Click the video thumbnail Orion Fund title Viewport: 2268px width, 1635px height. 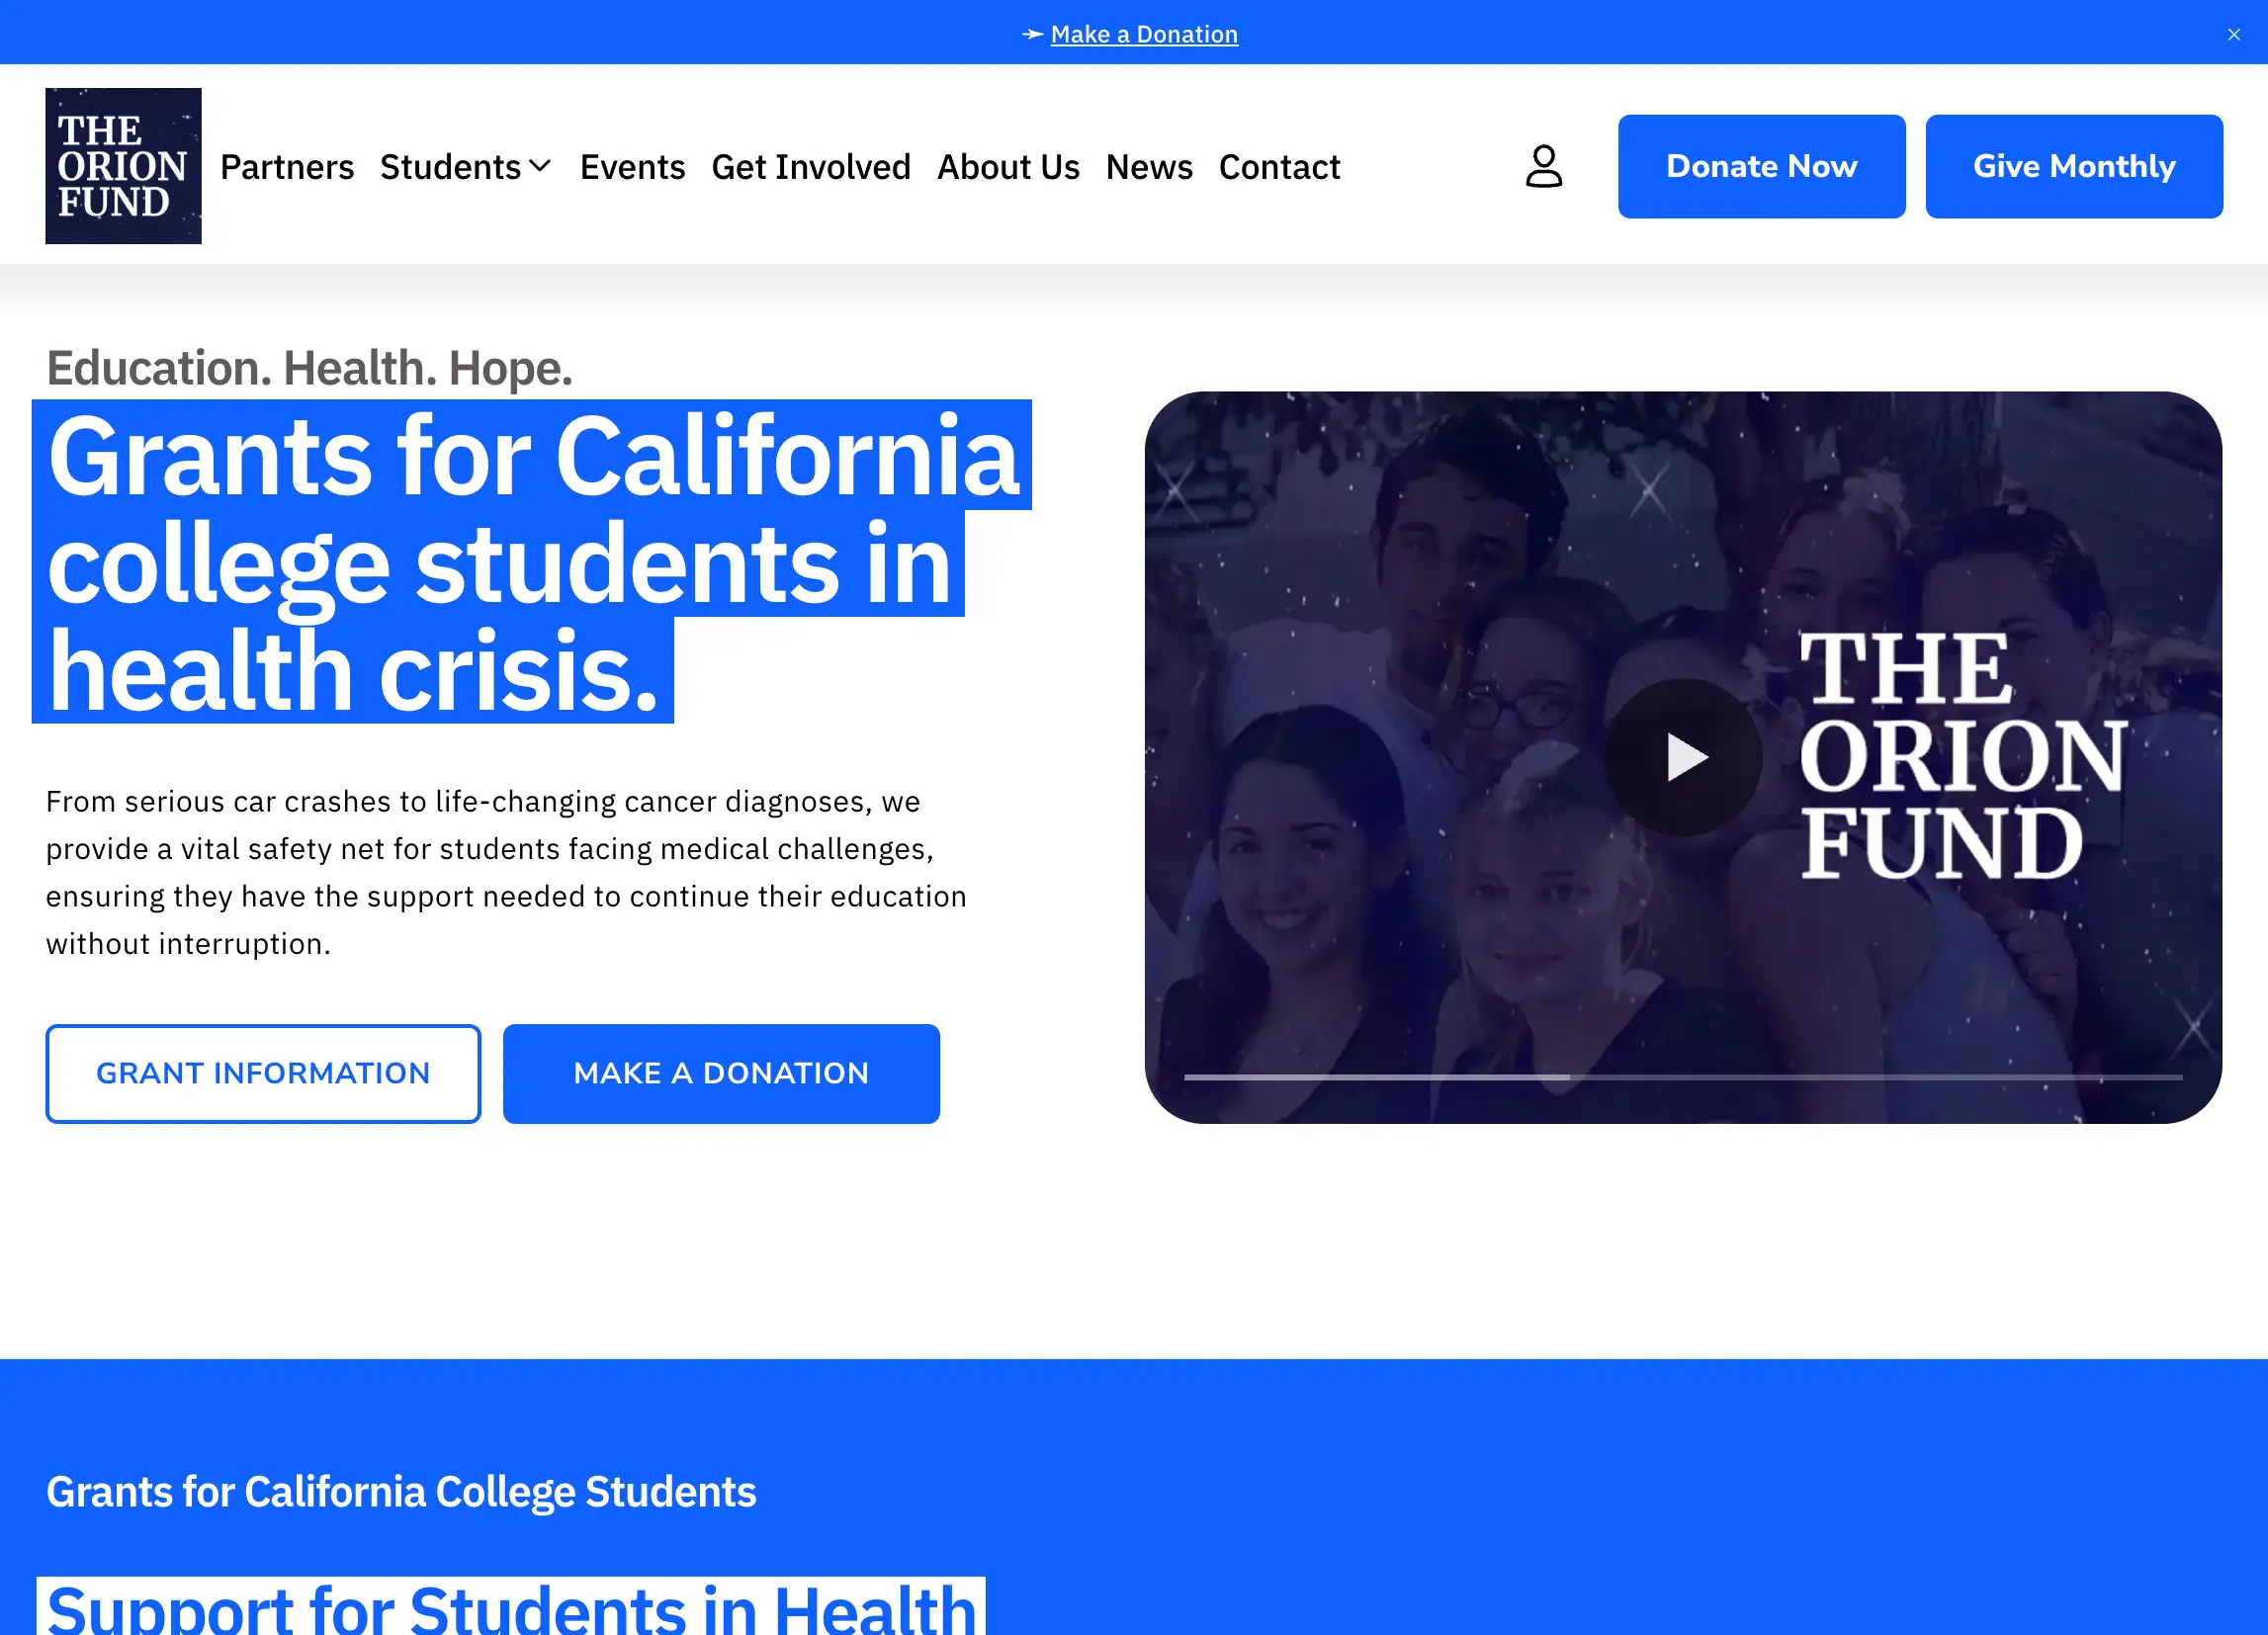pyautogui.click(x=1960, y=757)
